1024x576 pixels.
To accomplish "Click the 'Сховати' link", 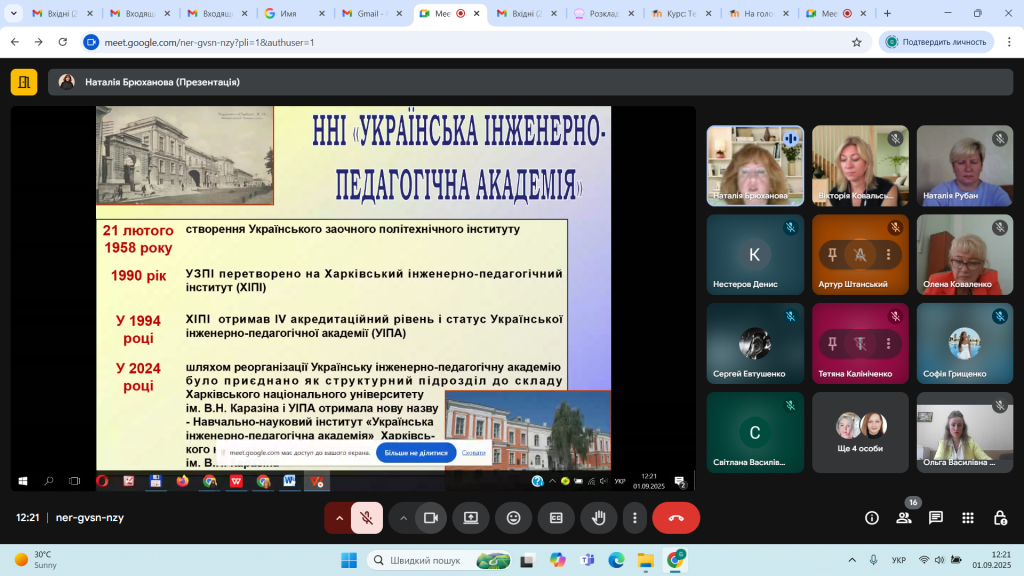I will point(473,453).
